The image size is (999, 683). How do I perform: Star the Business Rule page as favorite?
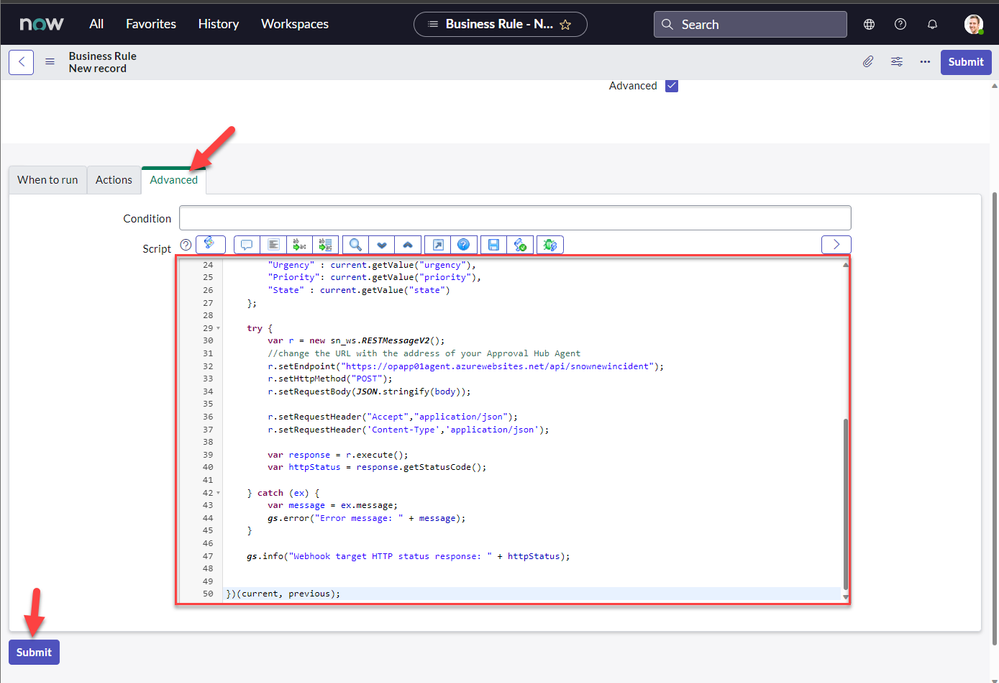point(566,24)
